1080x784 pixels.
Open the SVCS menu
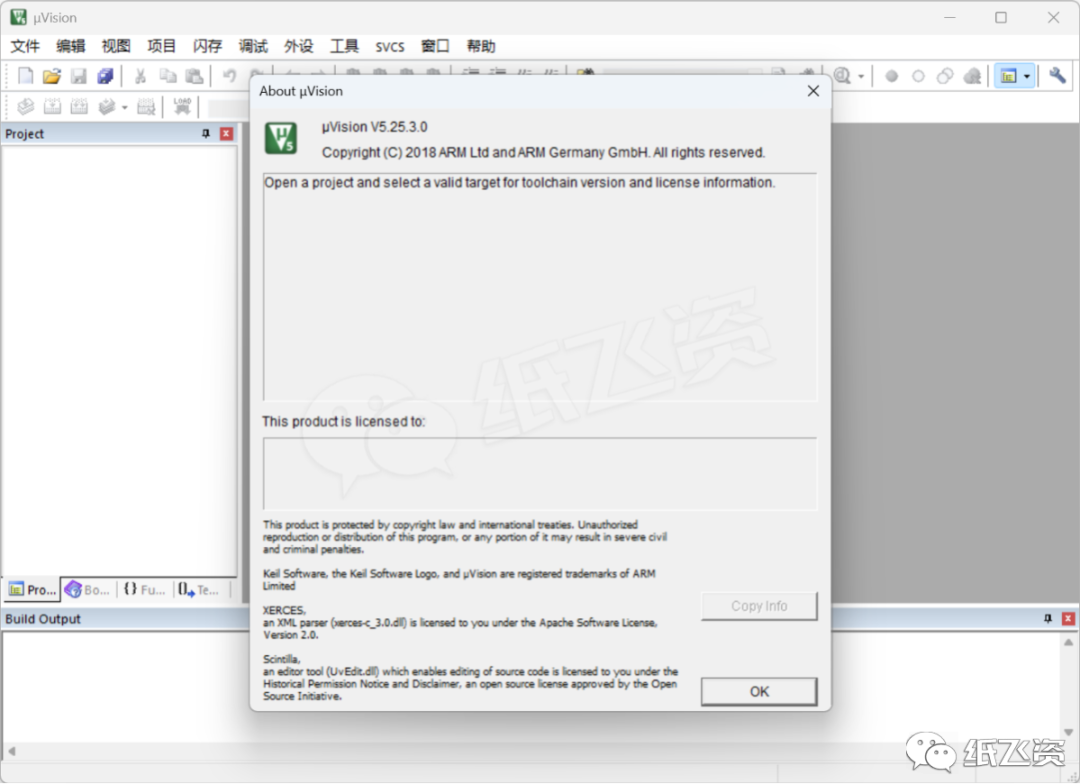point(389,47)
